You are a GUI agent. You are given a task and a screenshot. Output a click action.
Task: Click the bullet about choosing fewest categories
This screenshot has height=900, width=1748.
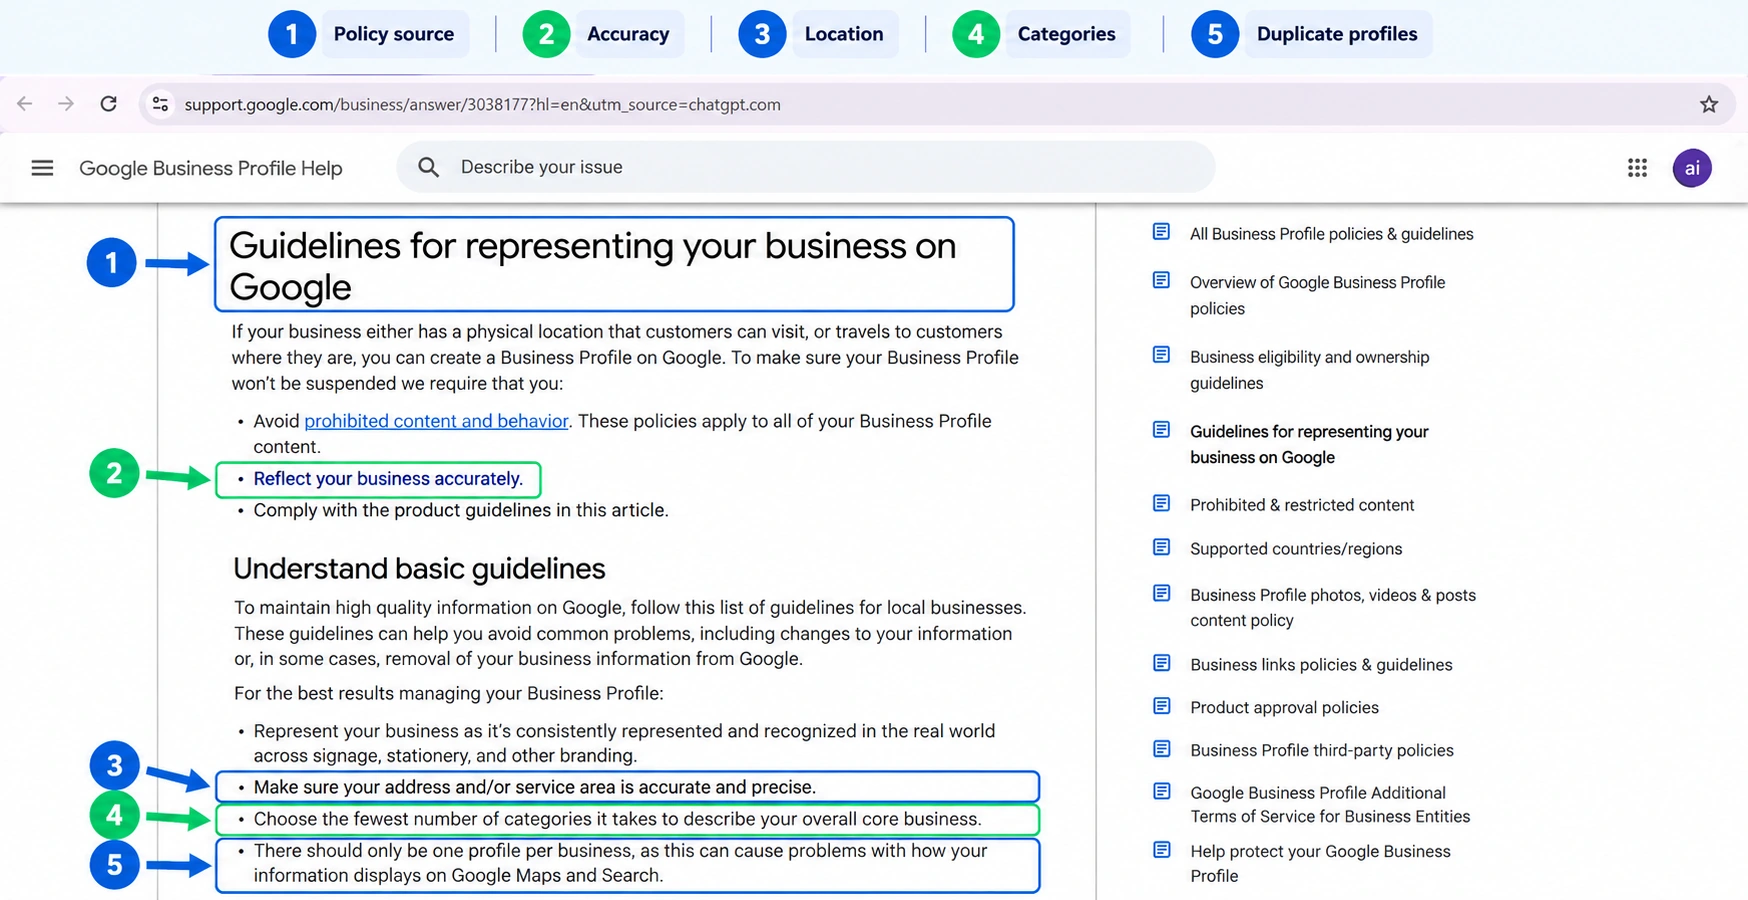click(617, 819)
